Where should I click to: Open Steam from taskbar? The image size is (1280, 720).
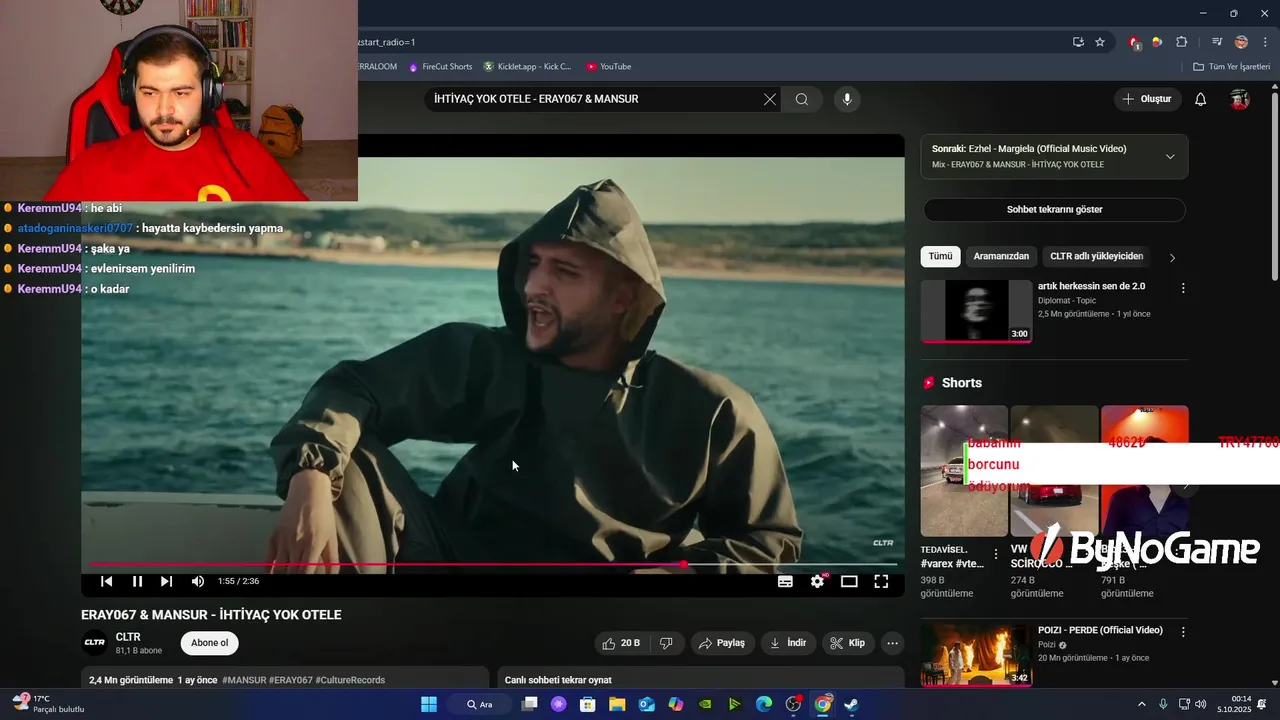pos(851,704)
